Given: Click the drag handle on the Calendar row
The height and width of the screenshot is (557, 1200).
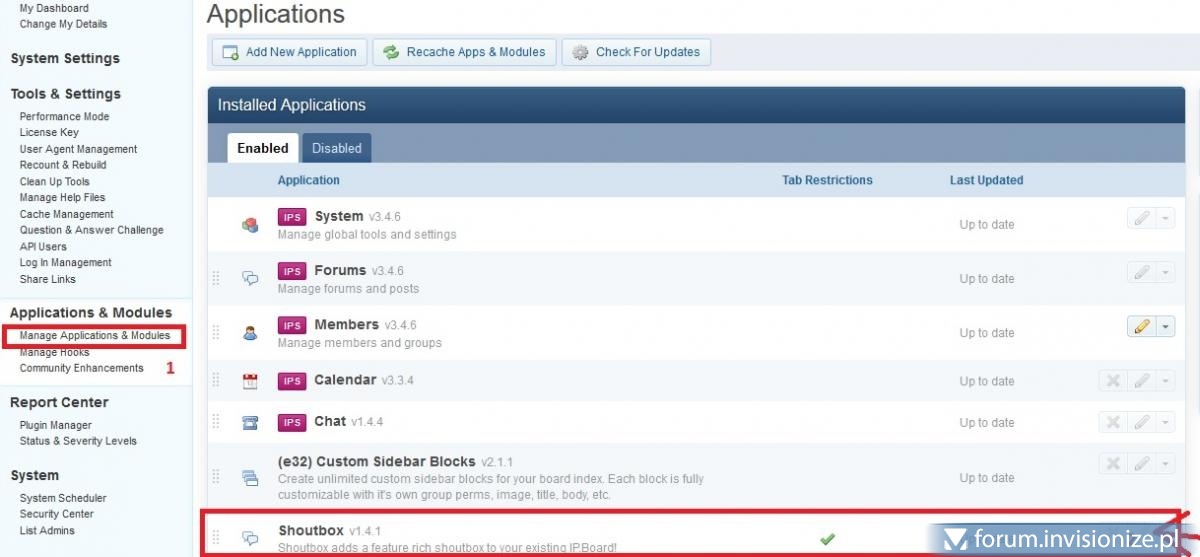Looking at the screenshot, I should click(x=216, y=381).
